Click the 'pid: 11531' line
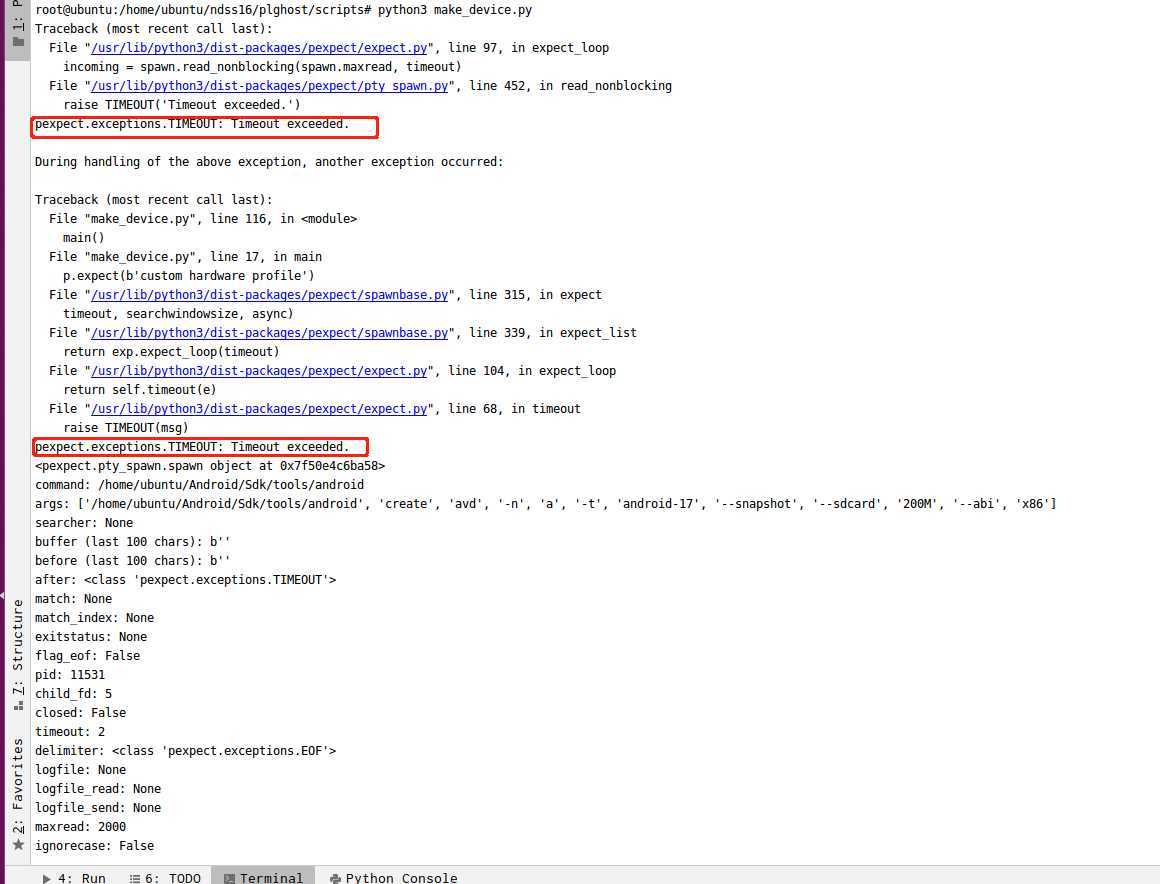 pos(70,675)
